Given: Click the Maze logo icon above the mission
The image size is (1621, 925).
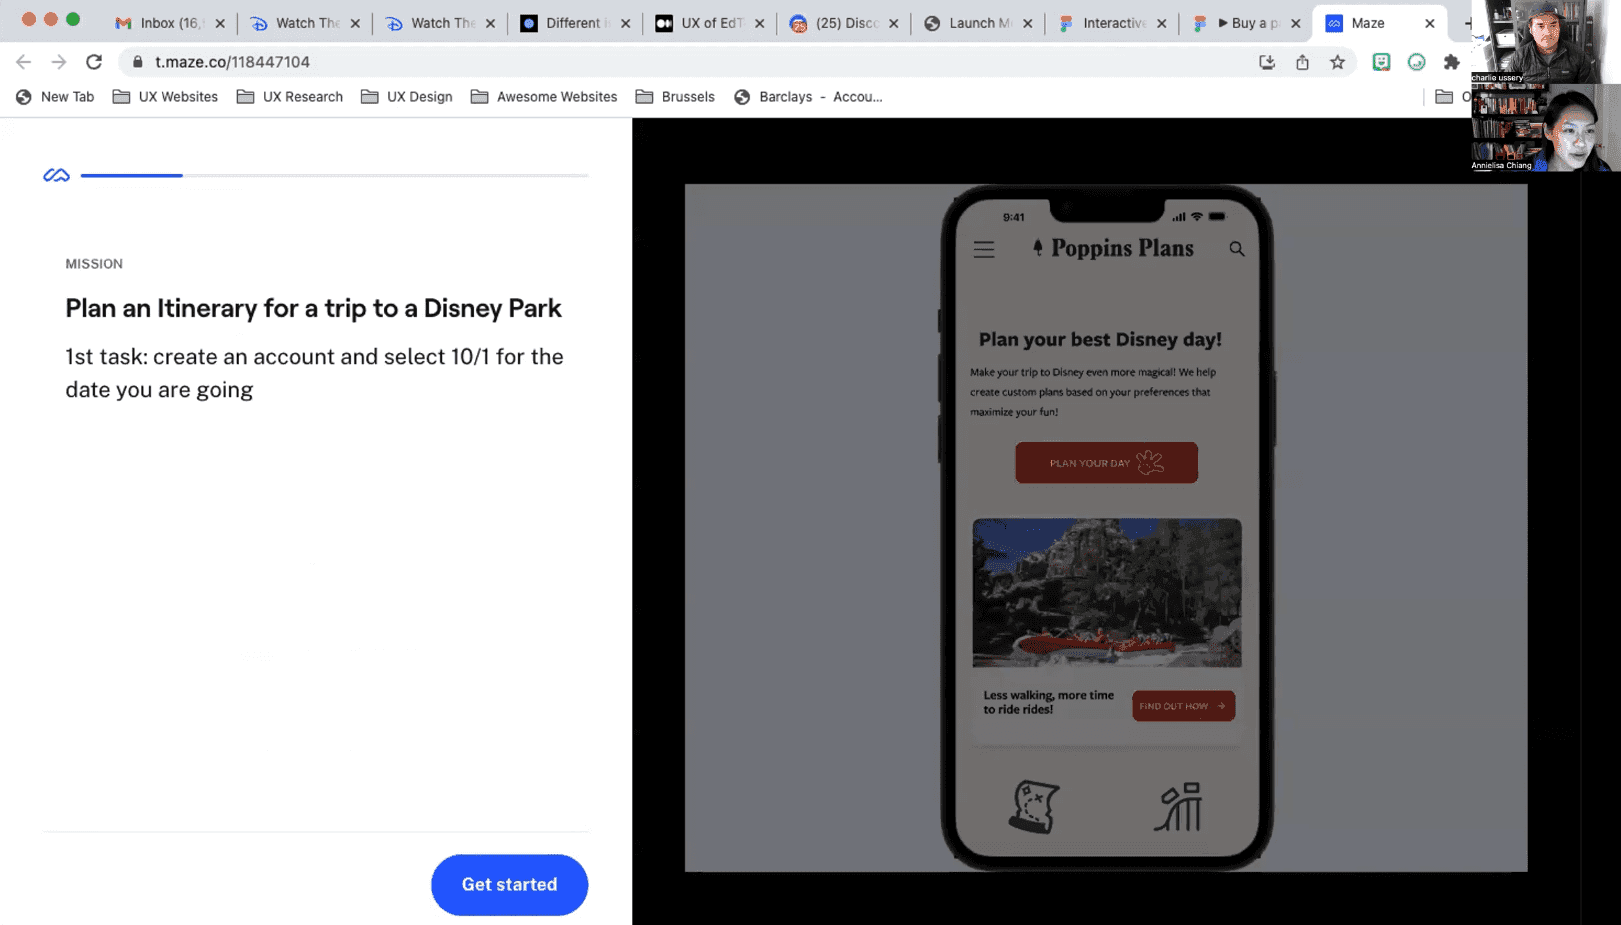Looking at the screenshot, I should (x=56, y=175).
